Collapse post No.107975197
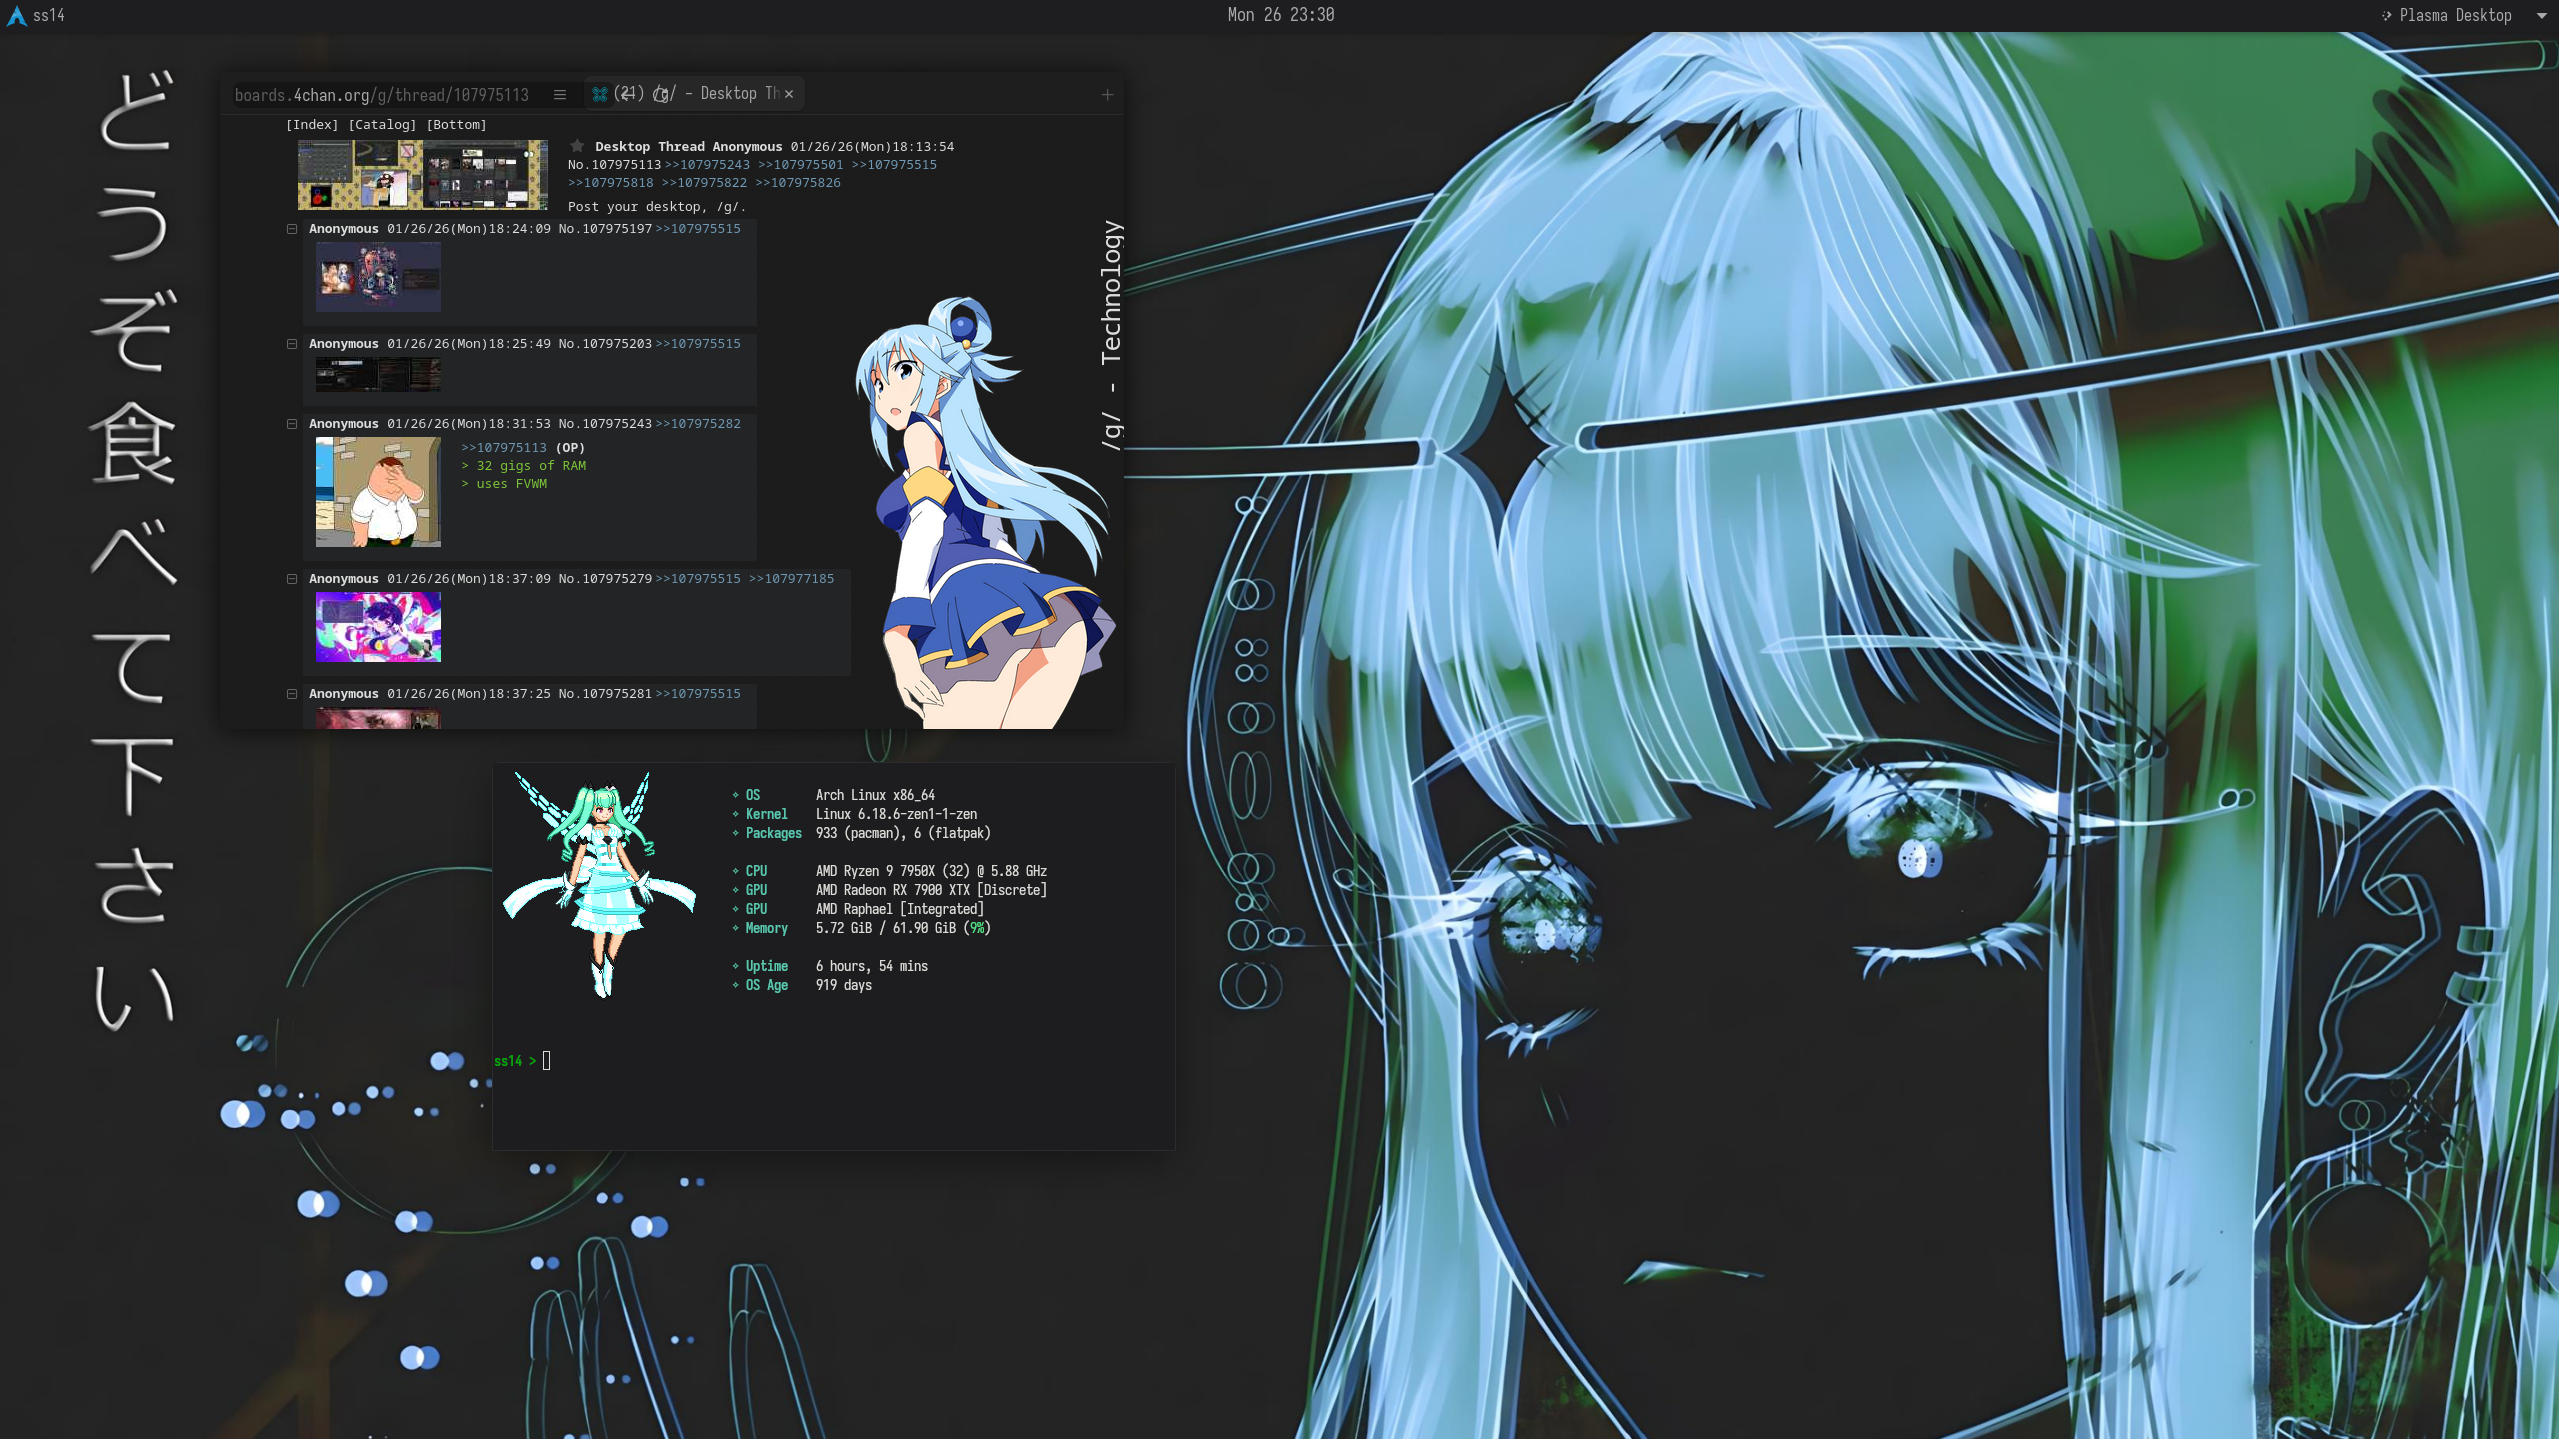Screen dimensions: 2559x1439 (x=292, y=229)
